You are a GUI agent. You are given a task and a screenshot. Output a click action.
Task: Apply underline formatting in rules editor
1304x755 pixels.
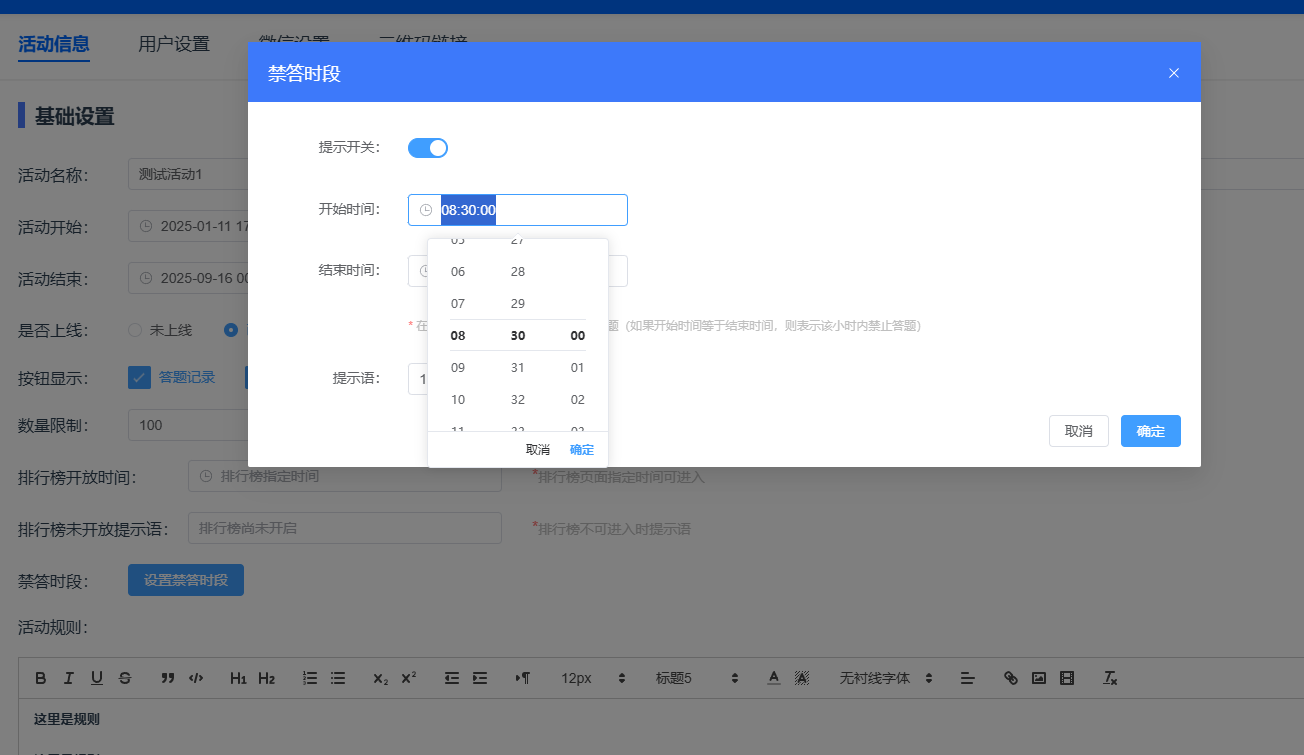pos(97,678)
